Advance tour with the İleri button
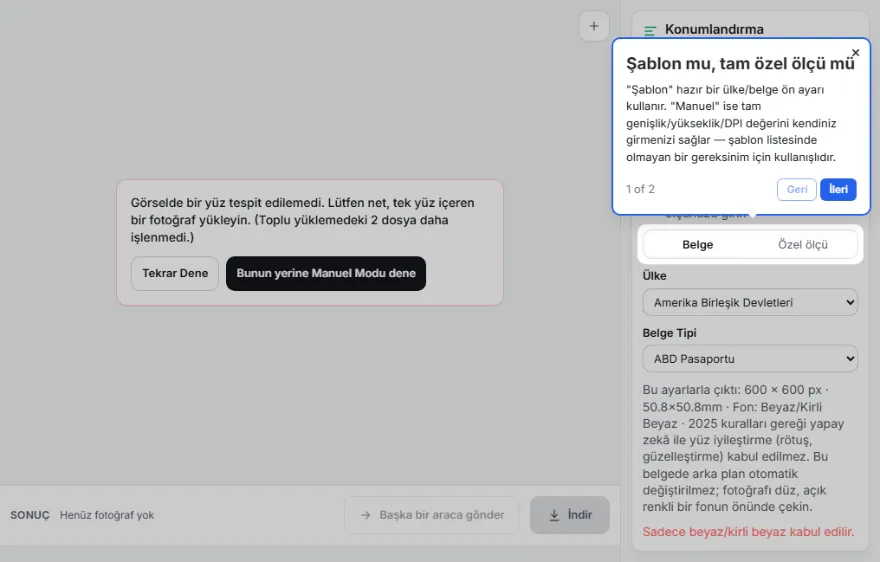The image size is (880, 562). (838, 189)
